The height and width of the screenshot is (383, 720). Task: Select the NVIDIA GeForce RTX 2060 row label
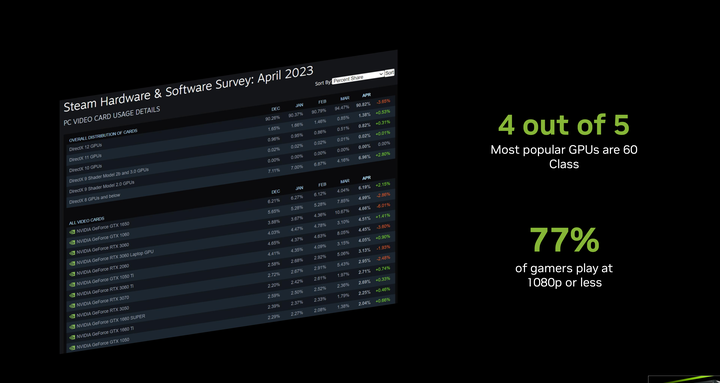(103, 270)
